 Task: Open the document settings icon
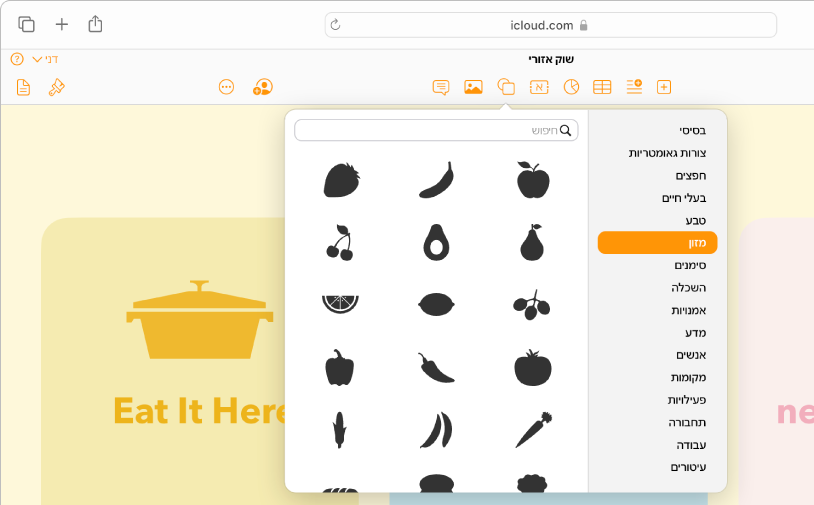[x=23, y=87]
